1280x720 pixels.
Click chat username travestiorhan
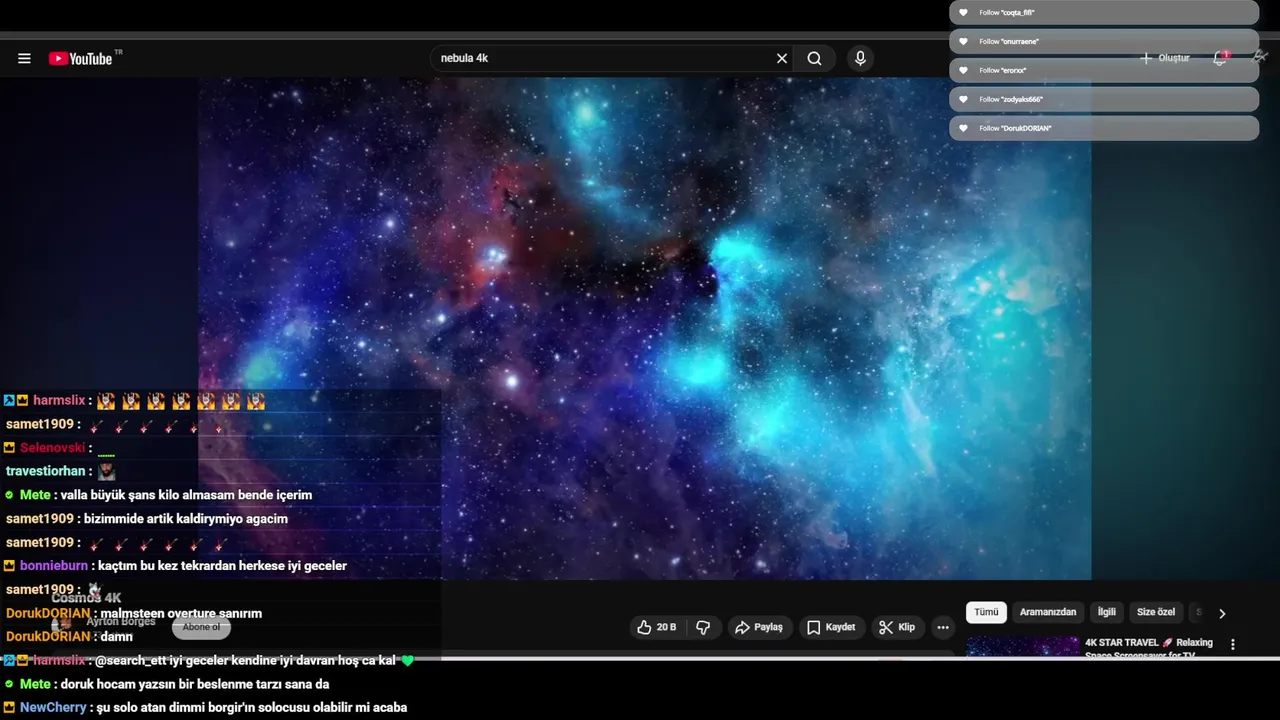coord(46,471)
